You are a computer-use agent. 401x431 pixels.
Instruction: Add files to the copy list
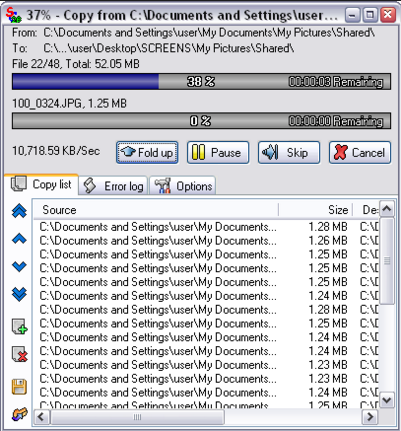[19, 326]
